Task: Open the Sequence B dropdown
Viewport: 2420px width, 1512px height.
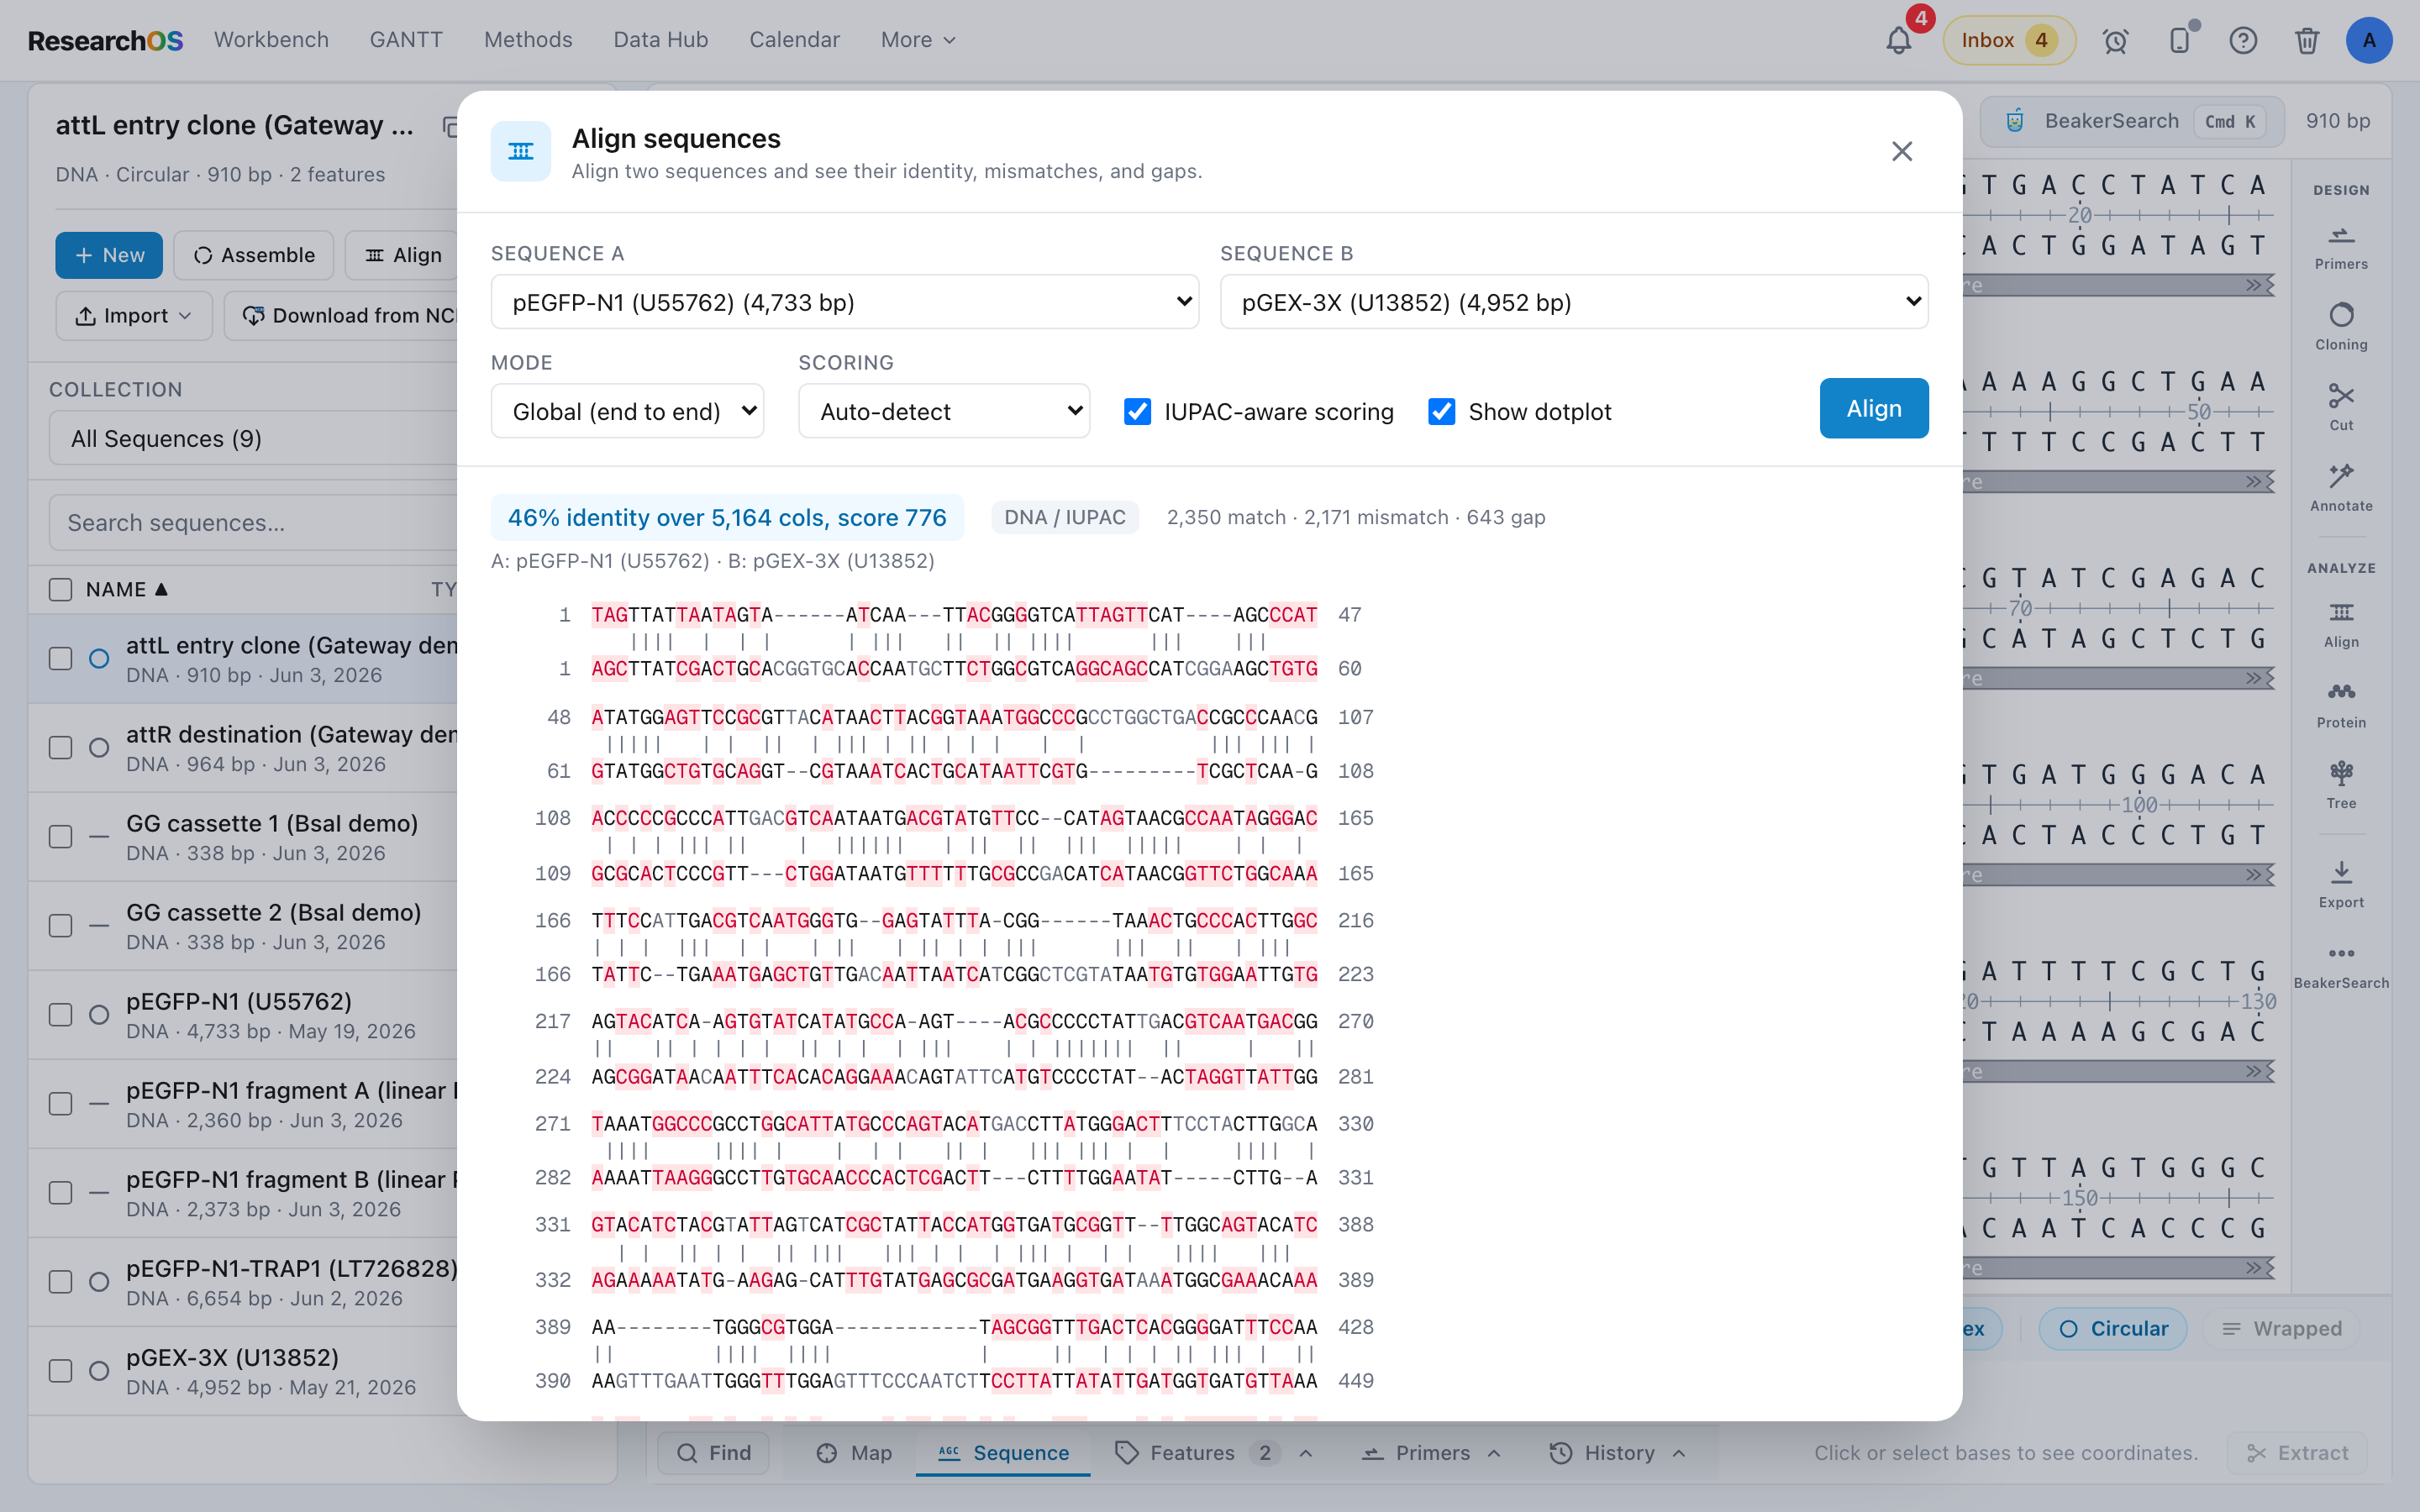Action: tap(1573, 302)
